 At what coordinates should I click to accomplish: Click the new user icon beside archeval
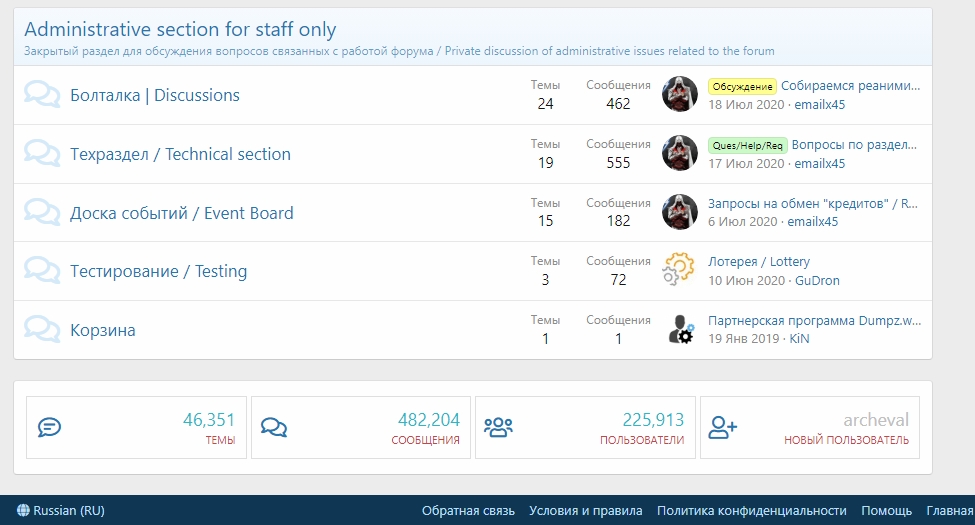coord(722,427)
